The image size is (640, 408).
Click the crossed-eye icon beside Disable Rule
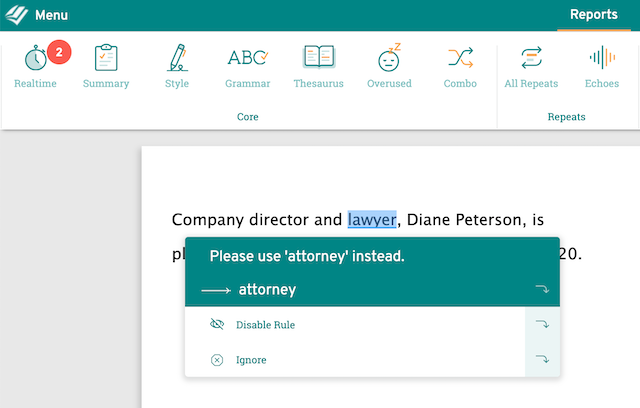pos(217,324)
